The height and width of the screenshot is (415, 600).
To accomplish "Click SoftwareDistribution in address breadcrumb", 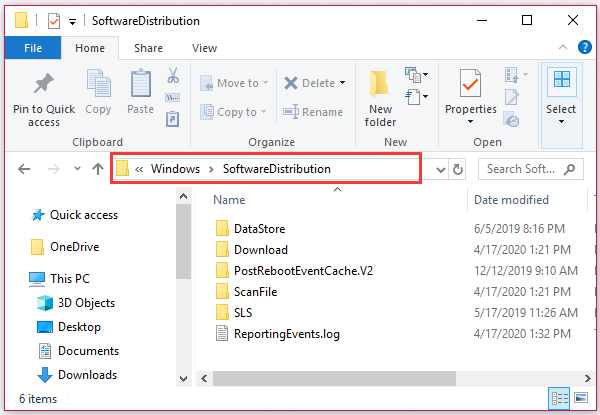I will [277, 169].
